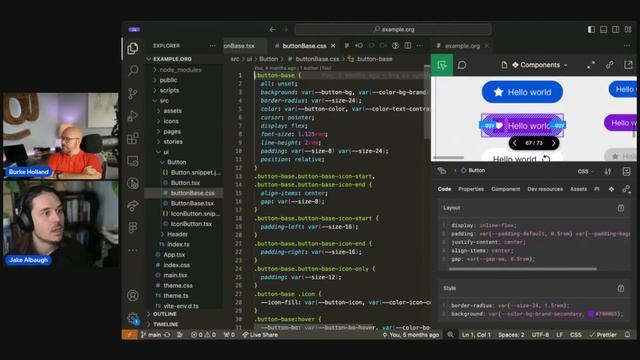The height and width of the screenshot is (360, 640).
Task: Click the customize layout icon in title bar
Action: [628, 29]
